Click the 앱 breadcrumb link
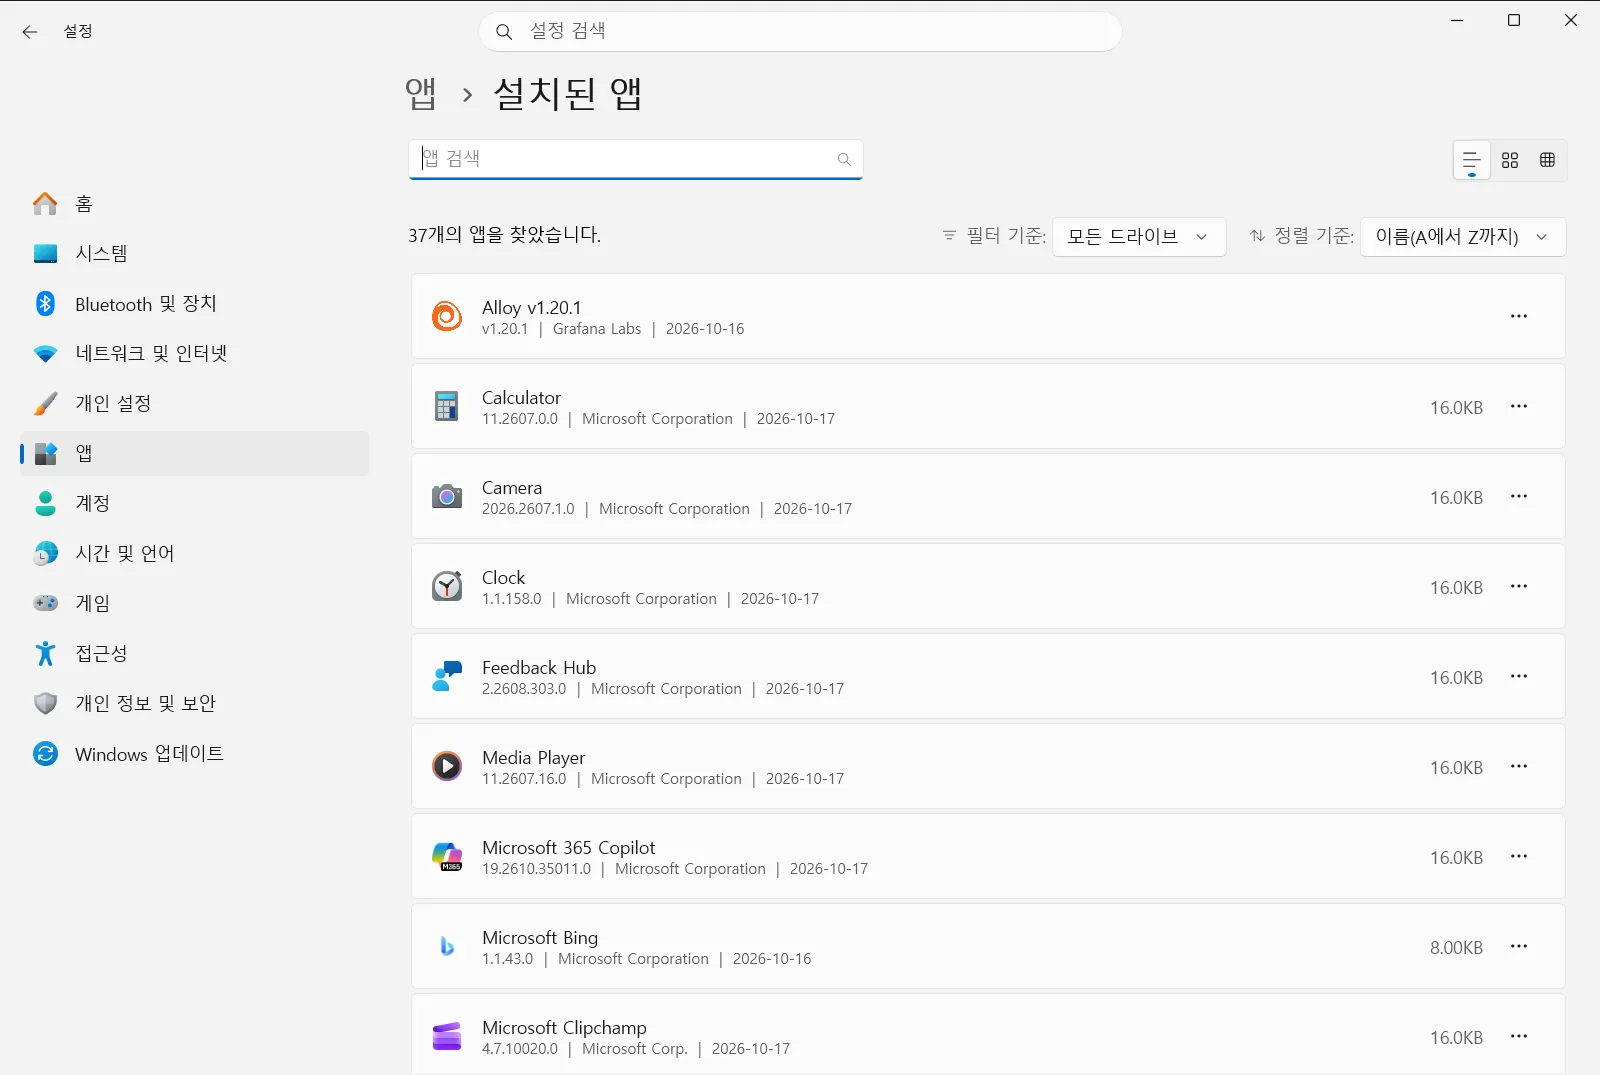 pyautogui.click(x=421, y=94)
